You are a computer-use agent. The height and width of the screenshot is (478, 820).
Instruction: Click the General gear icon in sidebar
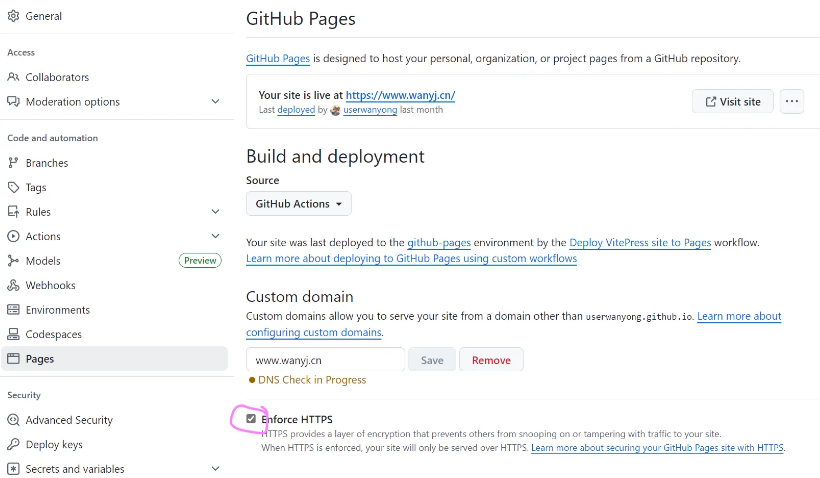point(13,16)
